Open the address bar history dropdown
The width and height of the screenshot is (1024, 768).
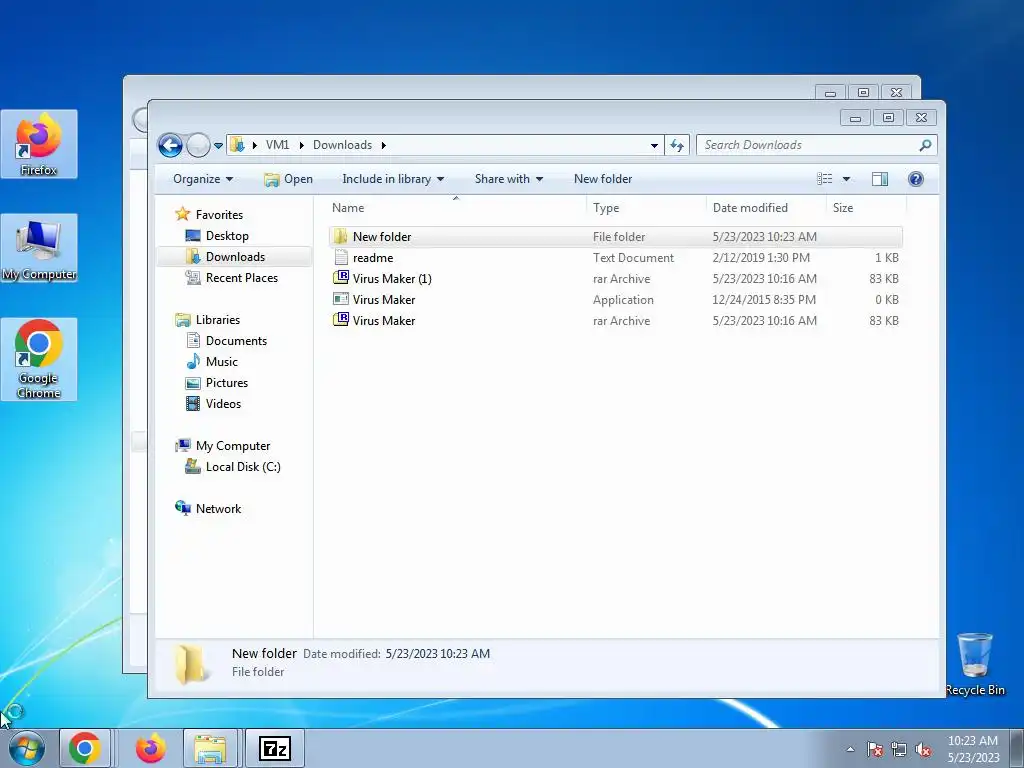tap(654, 146)
